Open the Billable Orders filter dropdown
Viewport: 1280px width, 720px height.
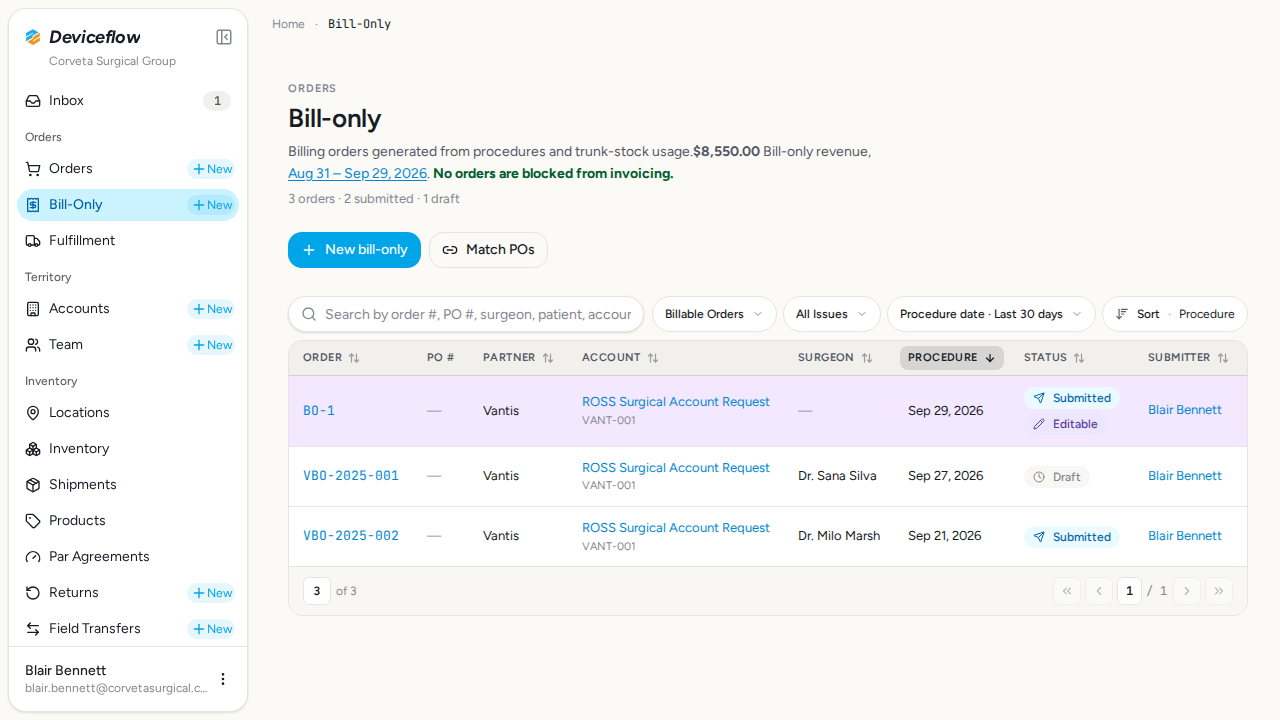click(714, 314)
